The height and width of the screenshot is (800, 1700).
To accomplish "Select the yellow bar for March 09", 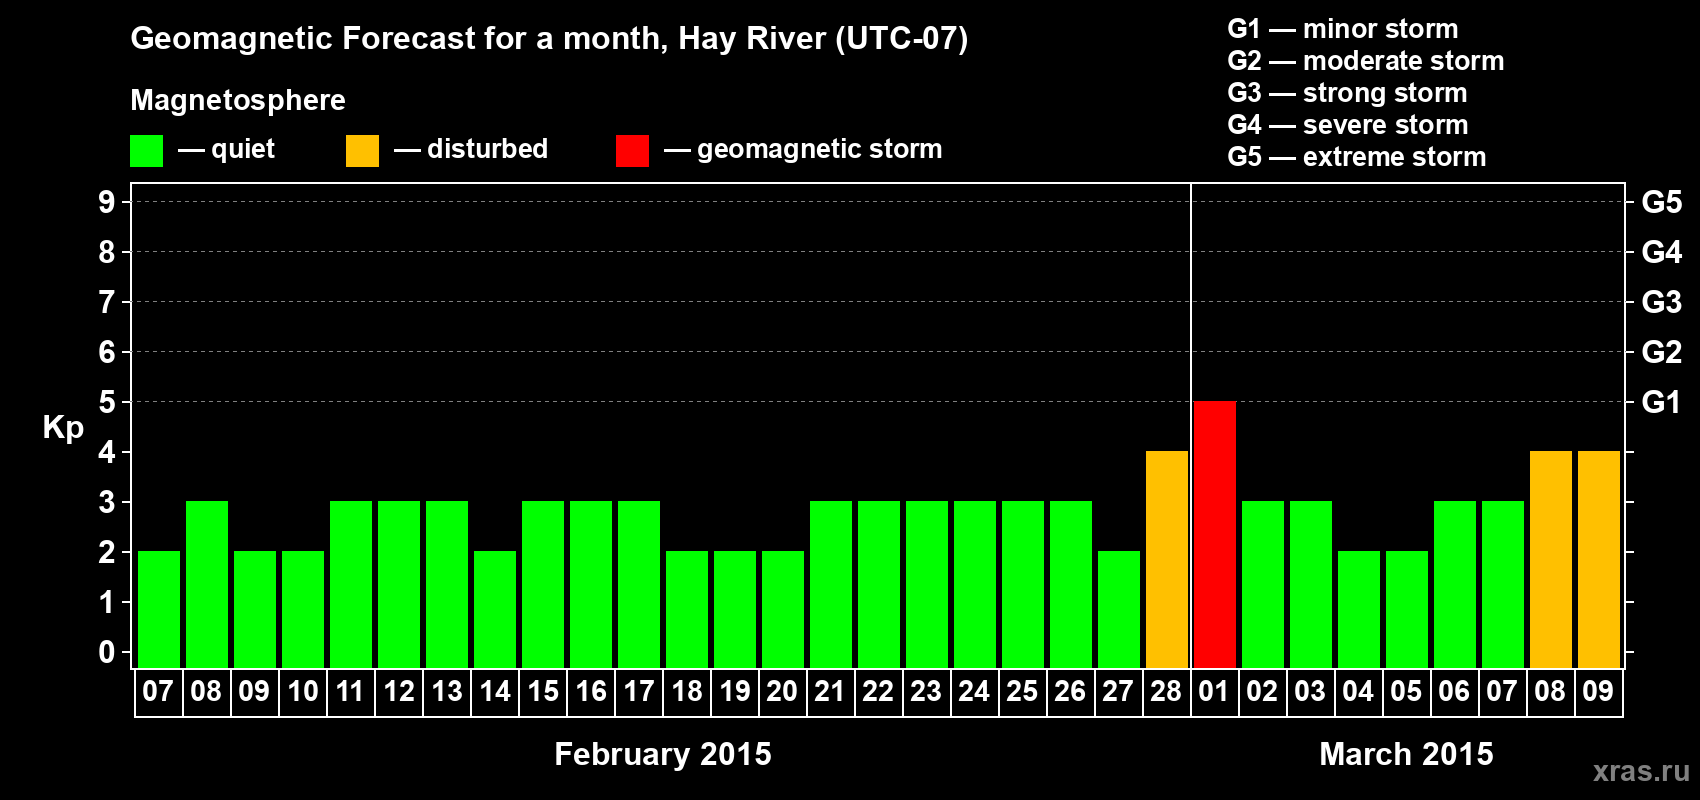I will tap(1598, 559).
